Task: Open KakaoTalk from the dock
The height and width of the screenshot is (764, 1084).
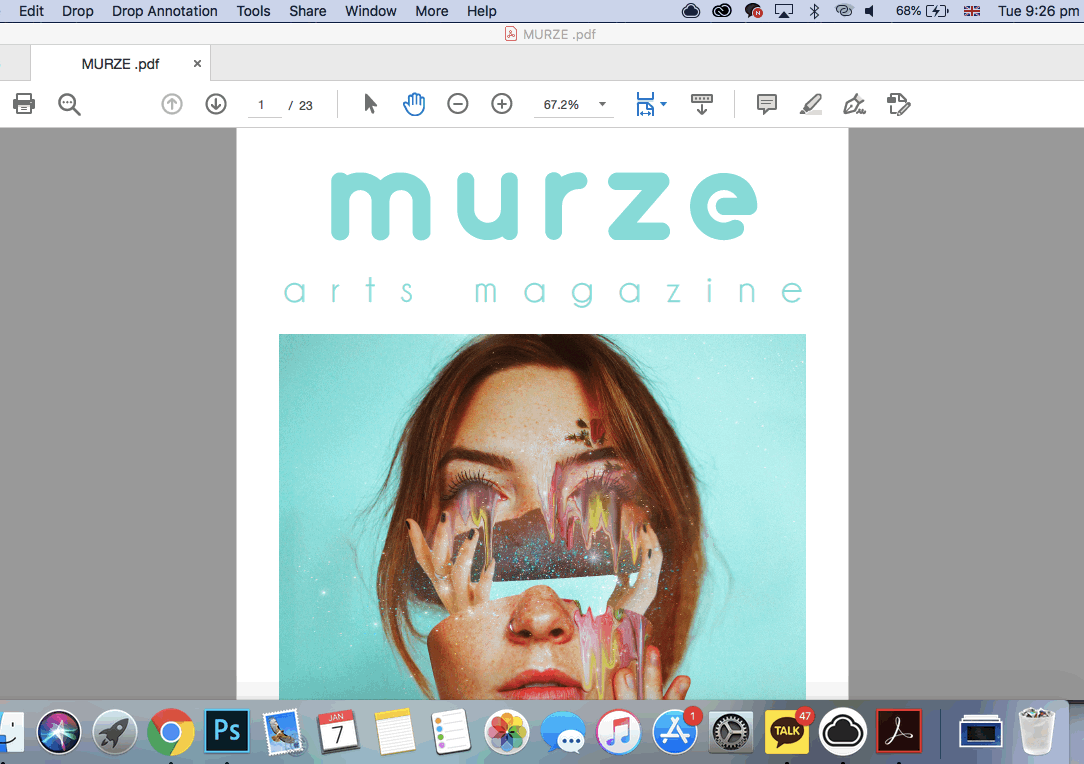Action: point(787,732)
